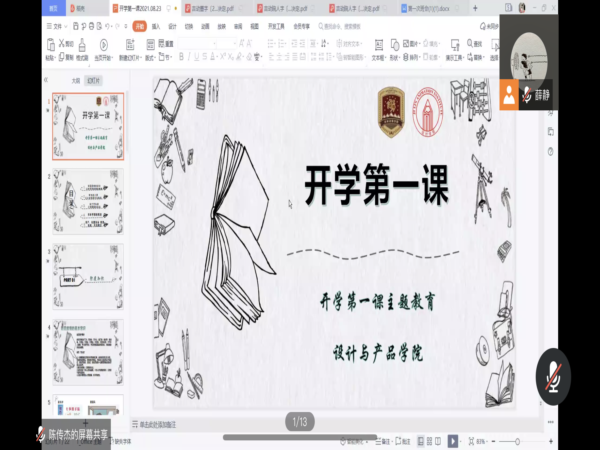Open the 文件 file menu dropdown
This screenshot has width=600, height=450.
click(x=58, y=27)
